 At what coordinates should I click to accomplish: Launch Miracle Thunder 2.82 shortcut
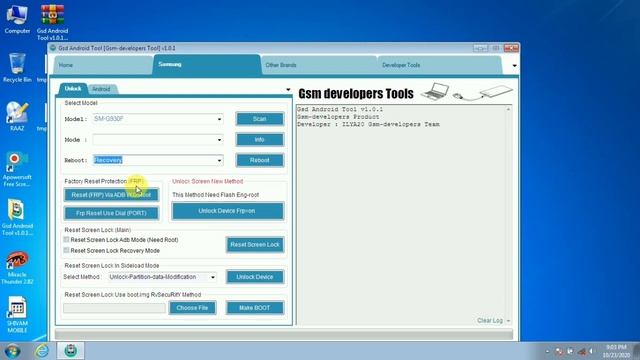click(x=17, y=267)
